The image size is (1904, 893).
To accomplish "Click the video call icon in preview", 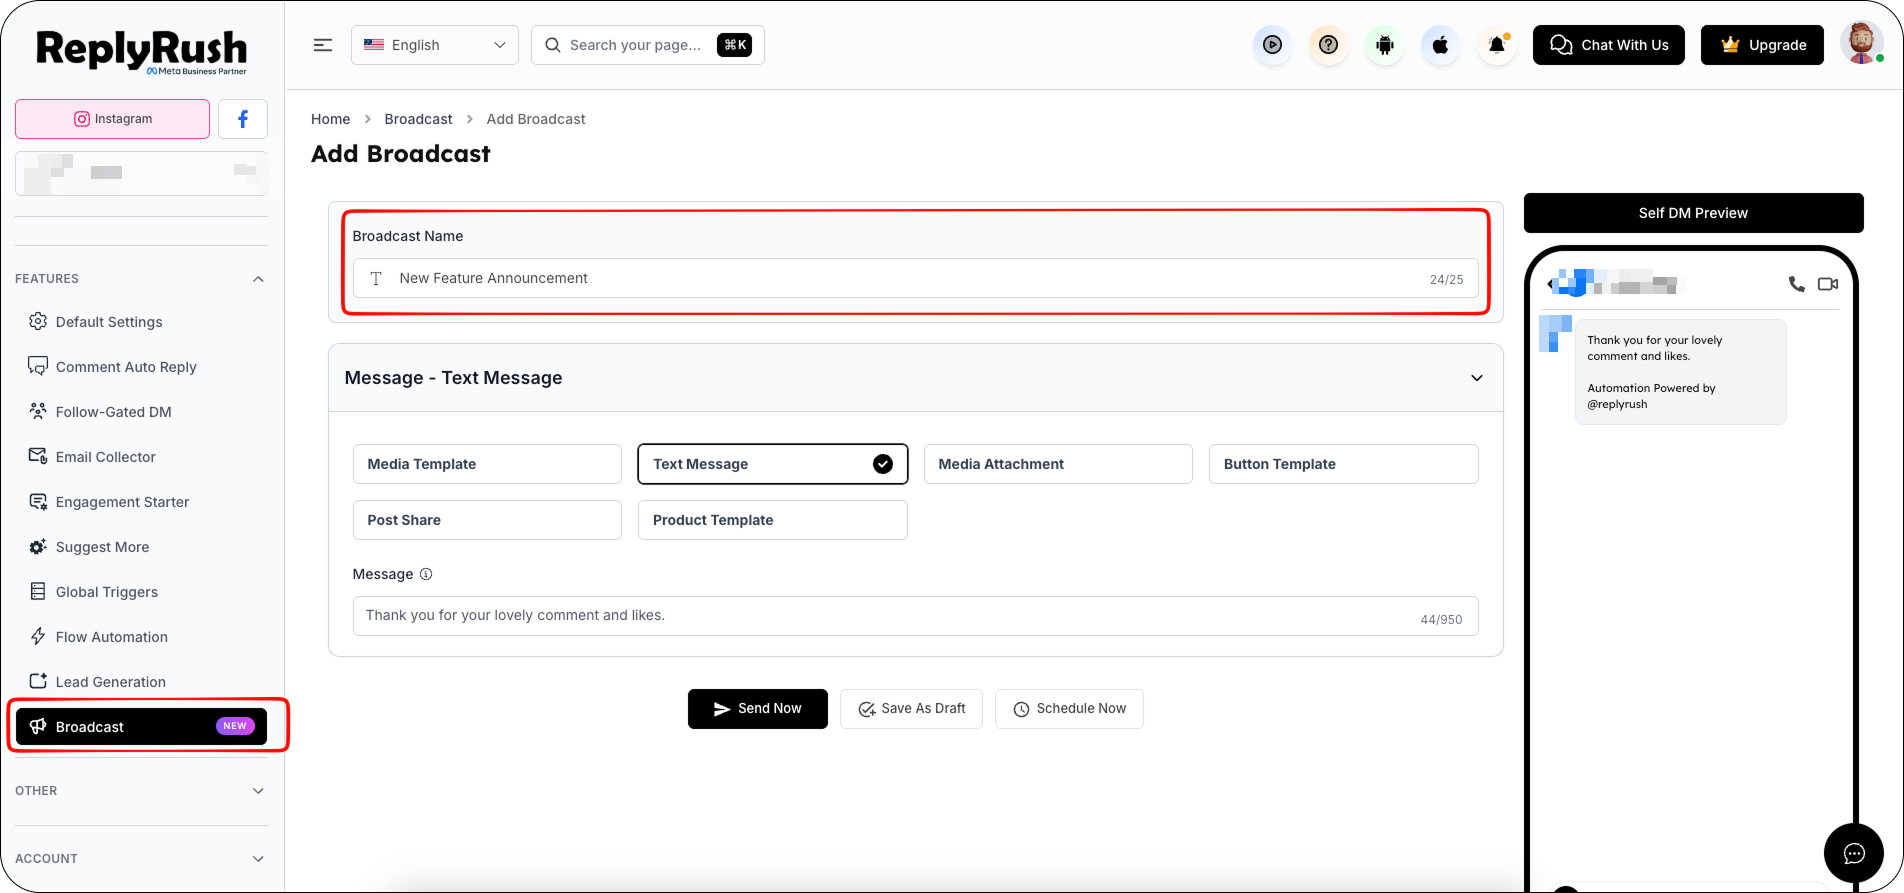I will pos(1828,284).
